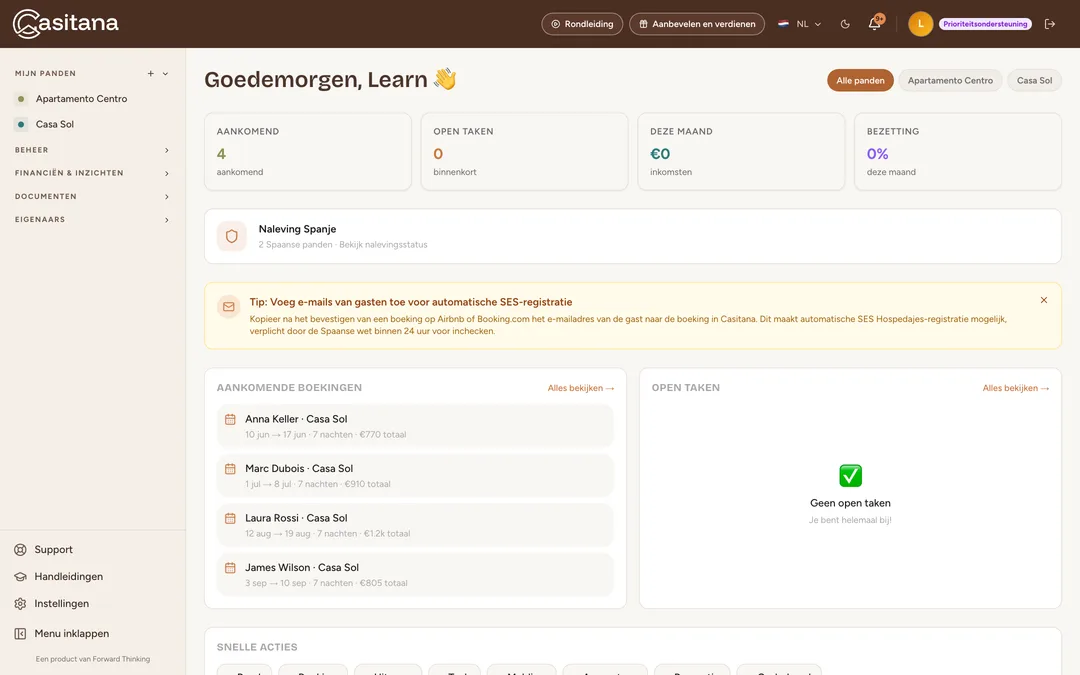Expand the Documenten sidebar section

click(92, 196)
